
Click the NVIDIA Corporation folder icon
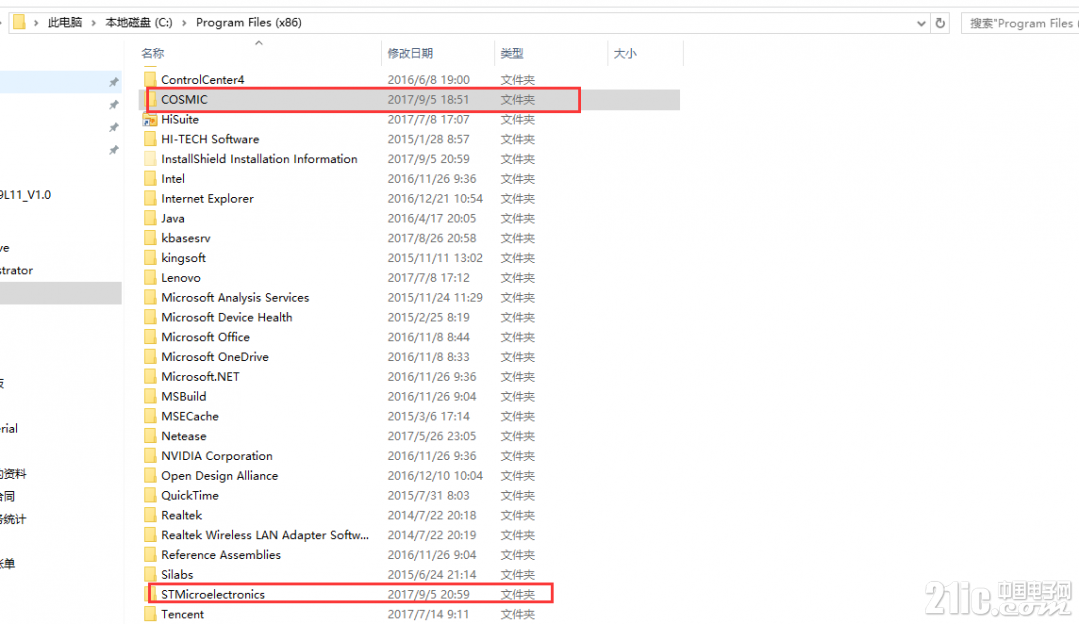click(x=150, y=456)
